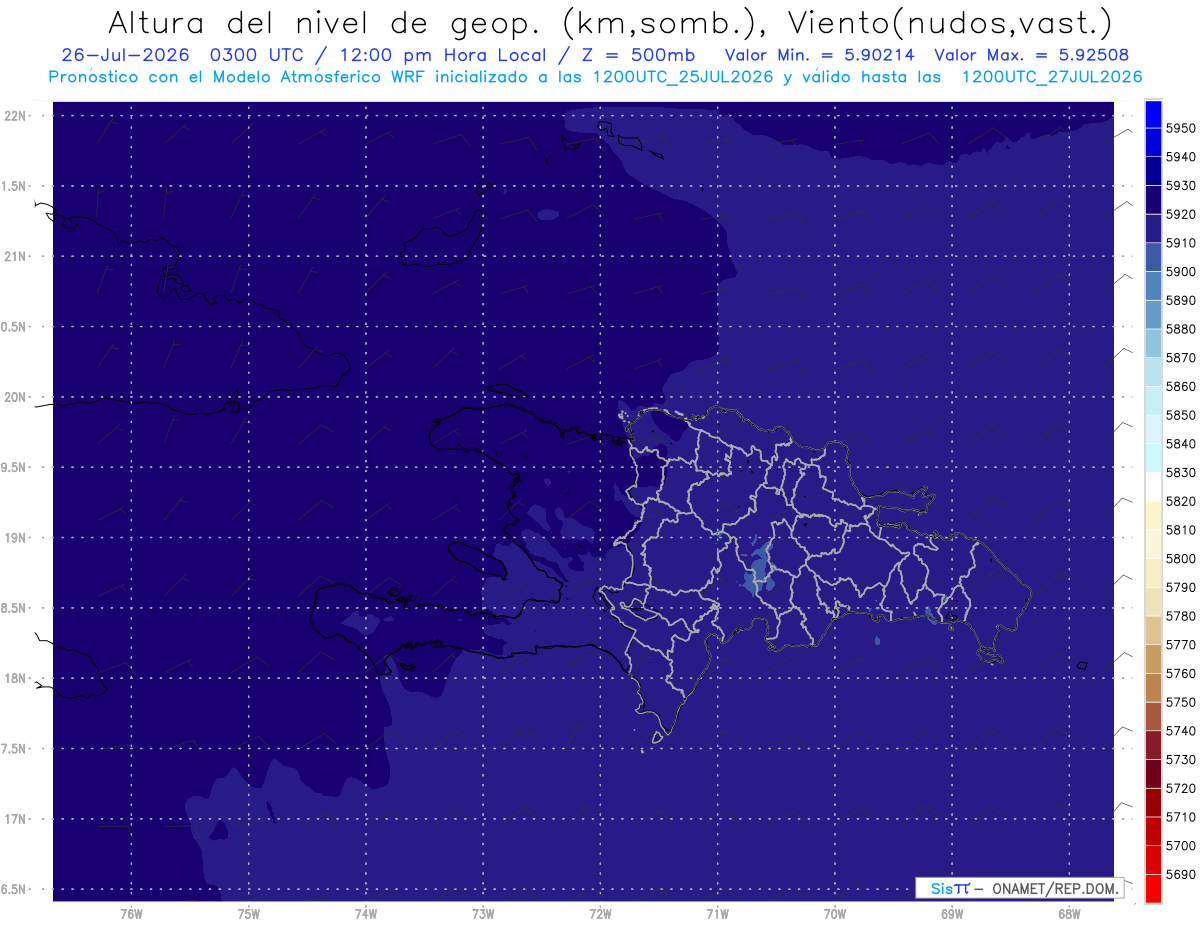Screen dimensions: 1200x927
Task: Click the '69W' longitude label
Action: point(952,914)
